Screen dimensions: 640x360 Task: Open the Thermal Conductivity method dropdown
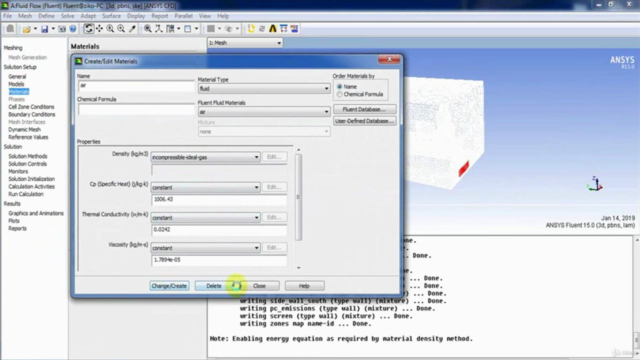click(205, 218)
